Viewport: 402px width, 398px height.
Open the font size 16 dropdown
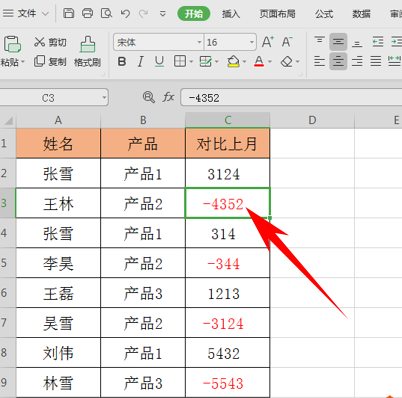pos(252,42)
